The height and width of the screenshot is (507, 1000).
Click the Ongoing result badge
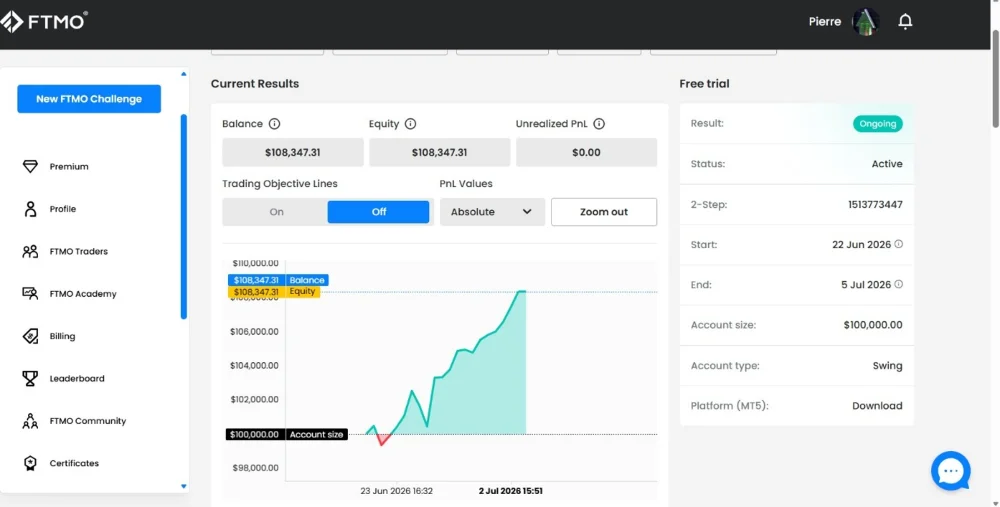(x=878, y=124)
